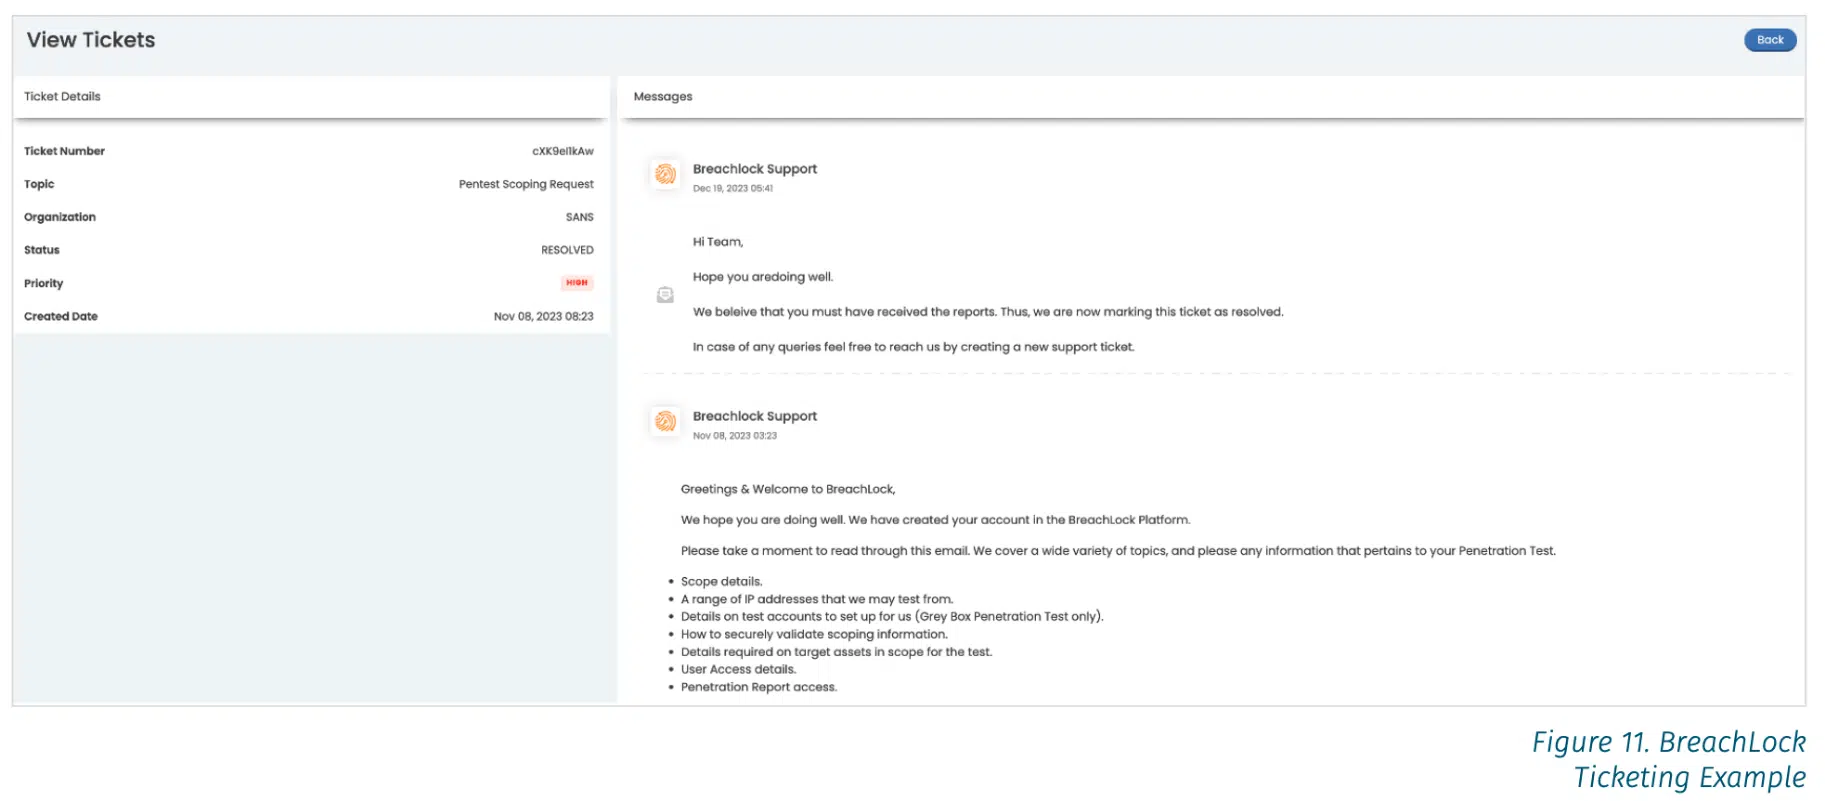Click timestamp Dec 19, 2023 05:41
Screen dimensions: 1825x801
click(733, 188)
